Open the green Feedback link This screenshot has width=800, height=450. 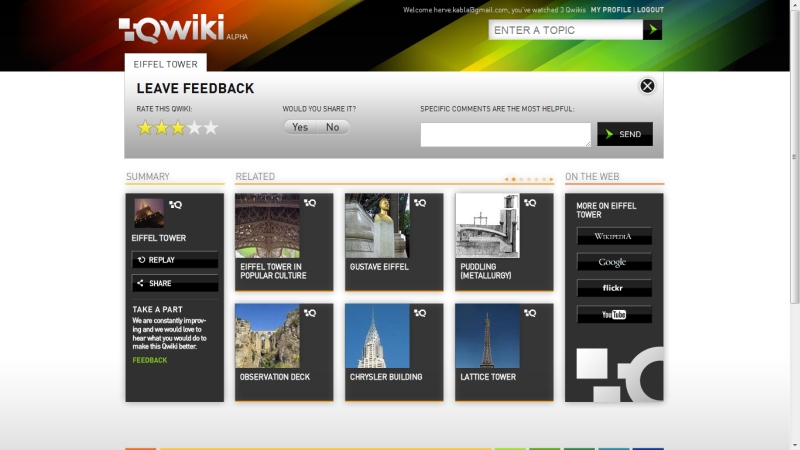[150, 360]
